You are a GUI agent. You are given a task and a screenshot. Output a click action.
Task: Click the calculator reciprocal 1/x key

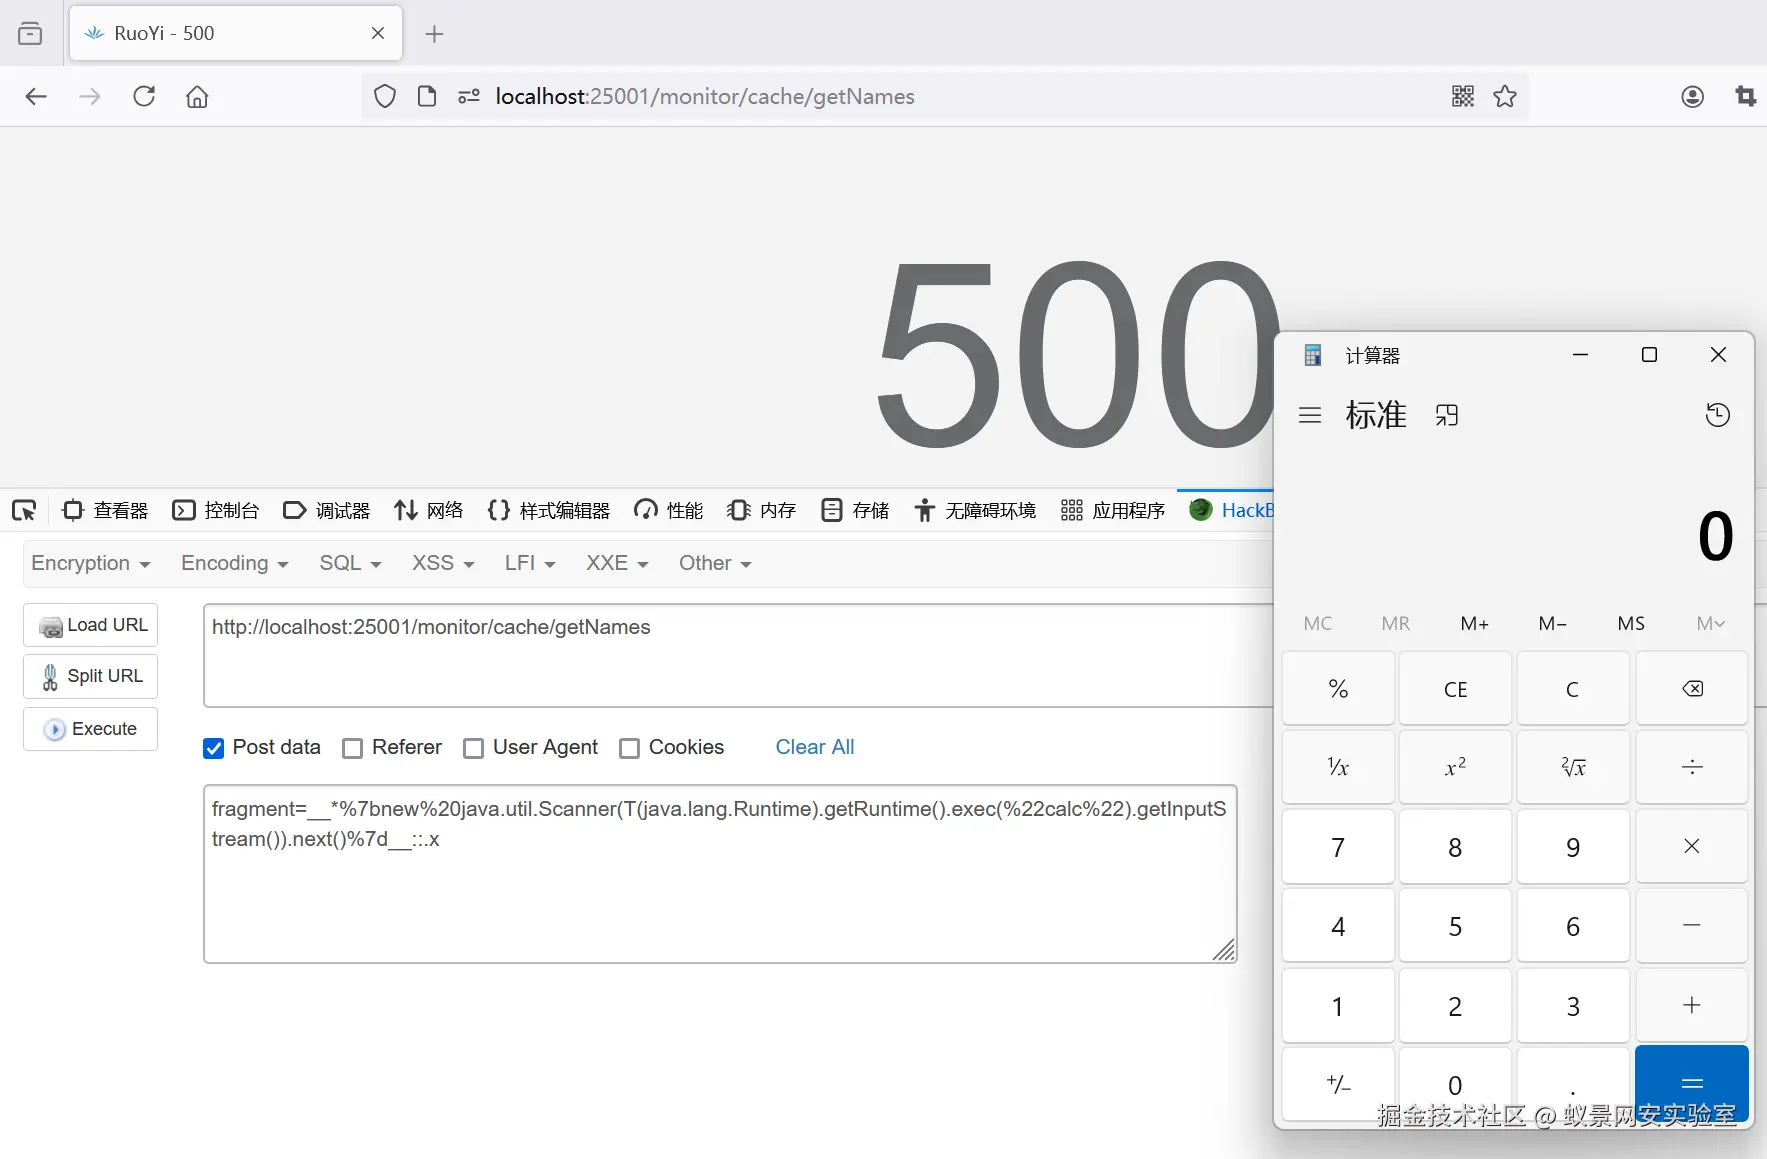(1338, 767)
